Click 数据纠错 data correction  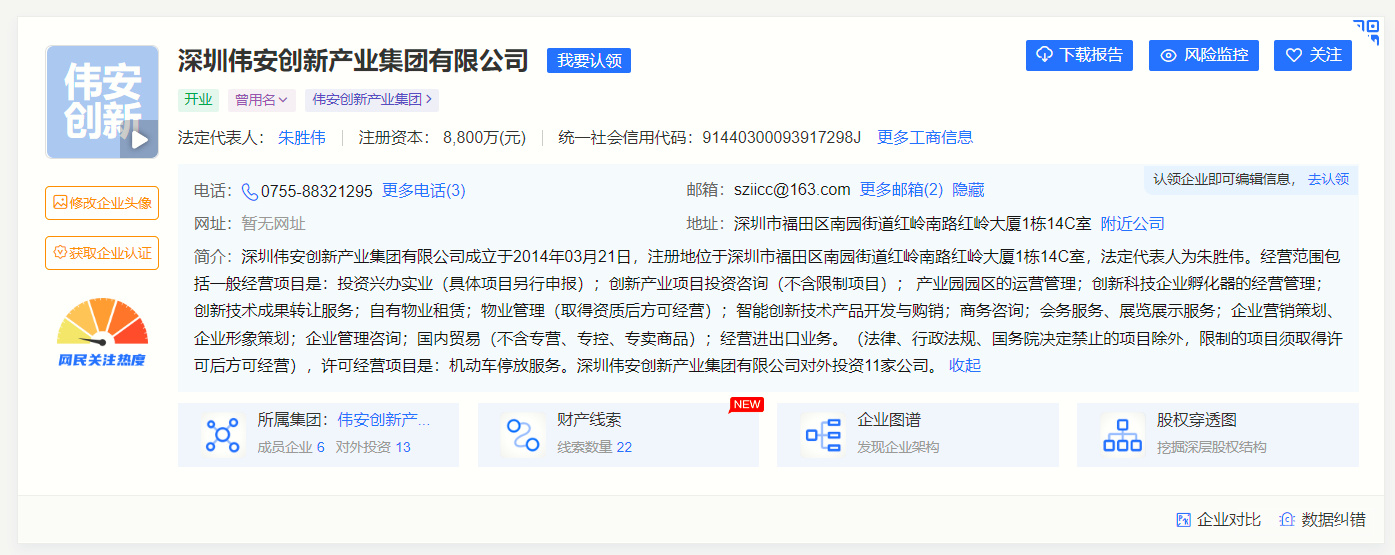pos(1323,520)
